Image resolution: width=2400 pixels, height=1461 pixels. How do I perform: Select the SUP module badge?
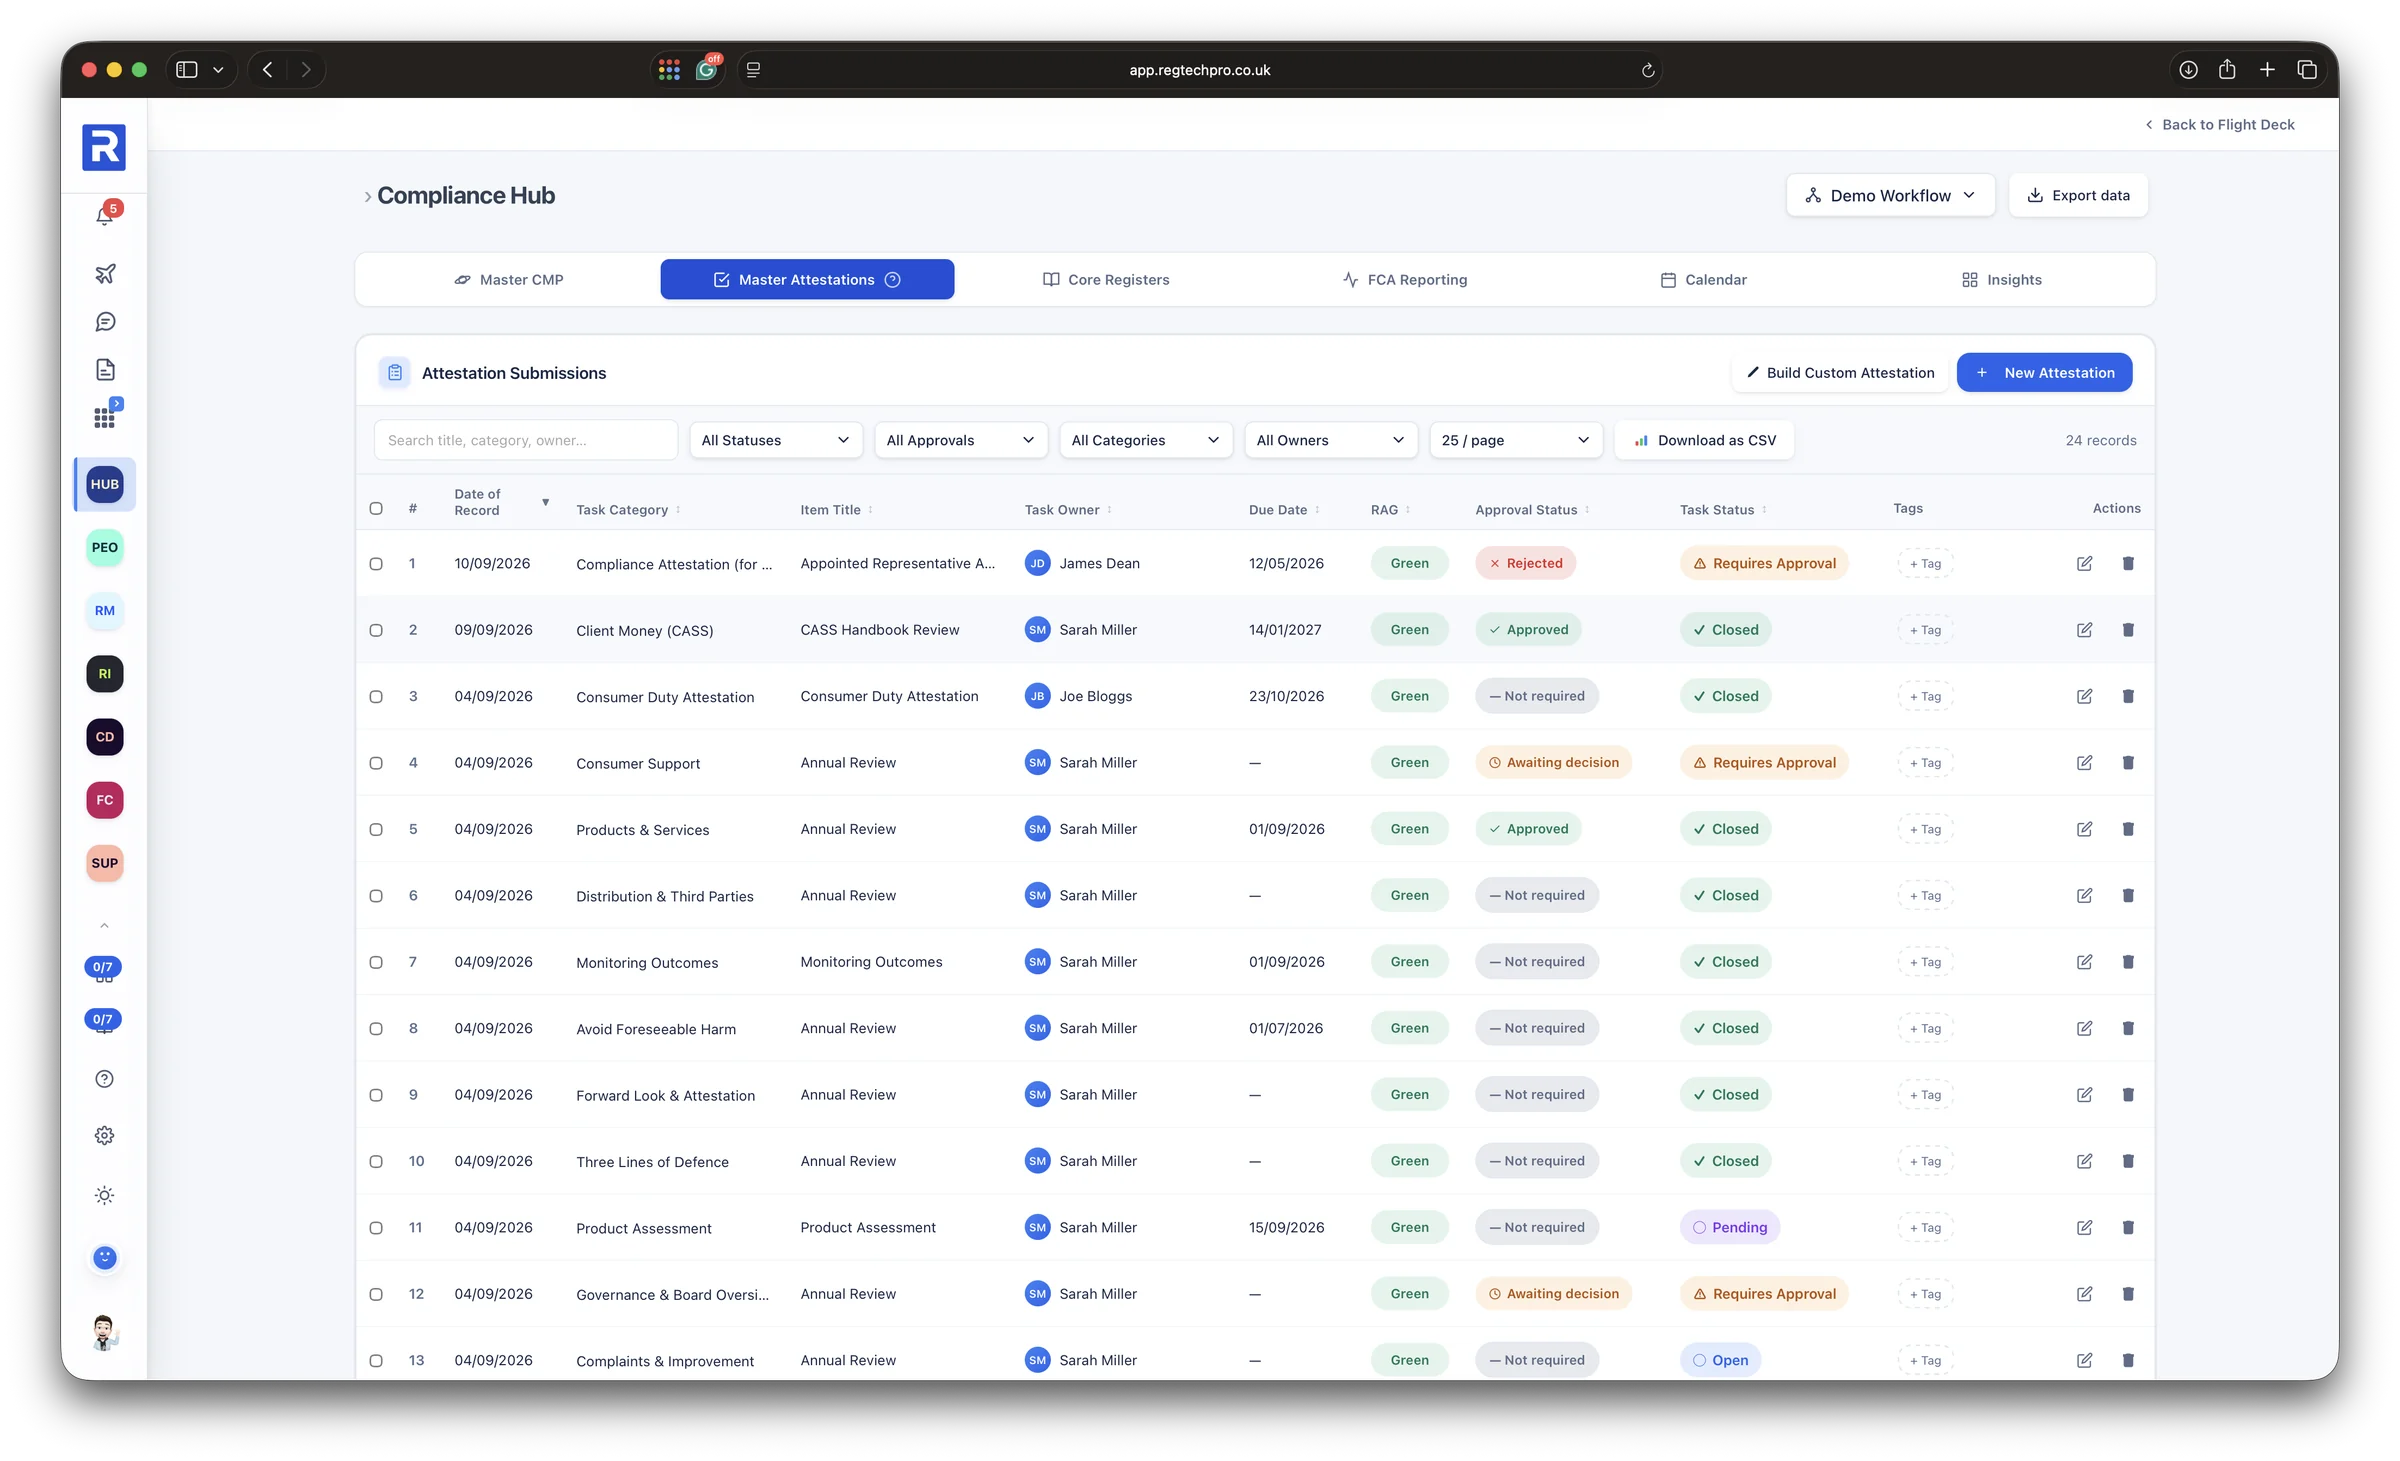click(105, 863)
